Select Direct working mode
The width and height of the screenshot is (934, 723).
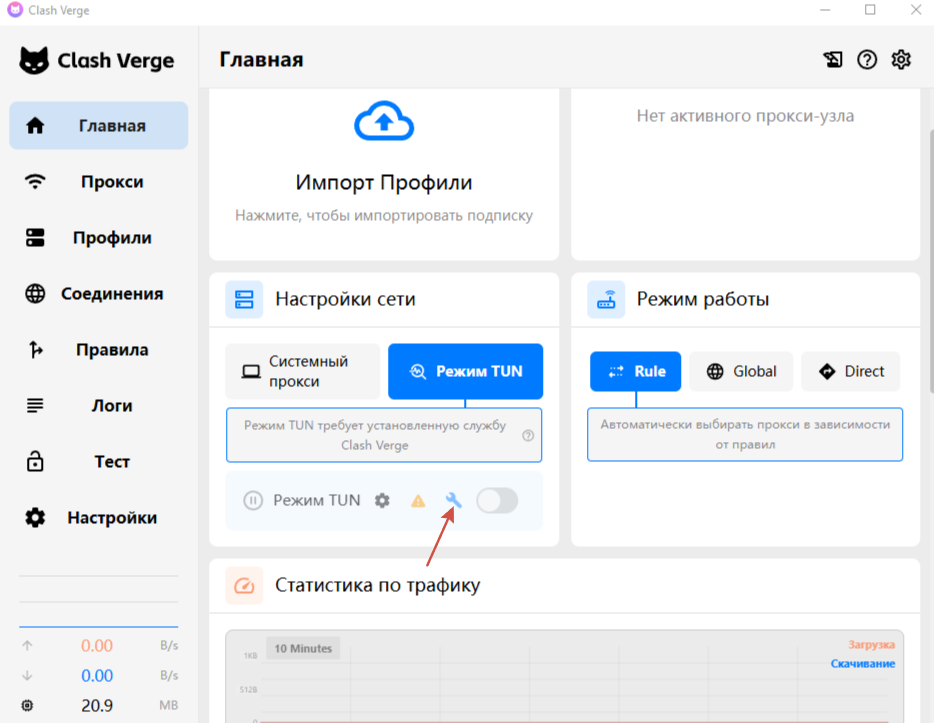pos(851,371)
